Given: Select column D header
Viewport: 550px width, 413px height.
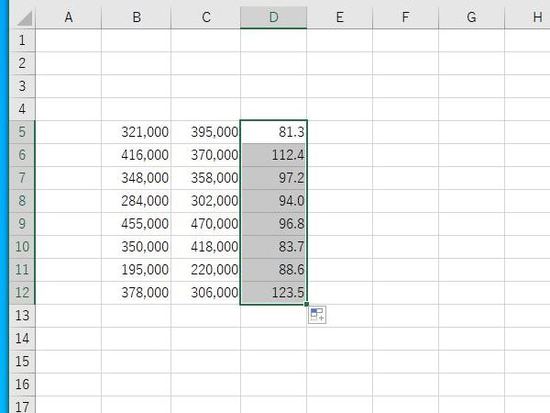Looking at the screenshot, I should [x=274, y=17].
